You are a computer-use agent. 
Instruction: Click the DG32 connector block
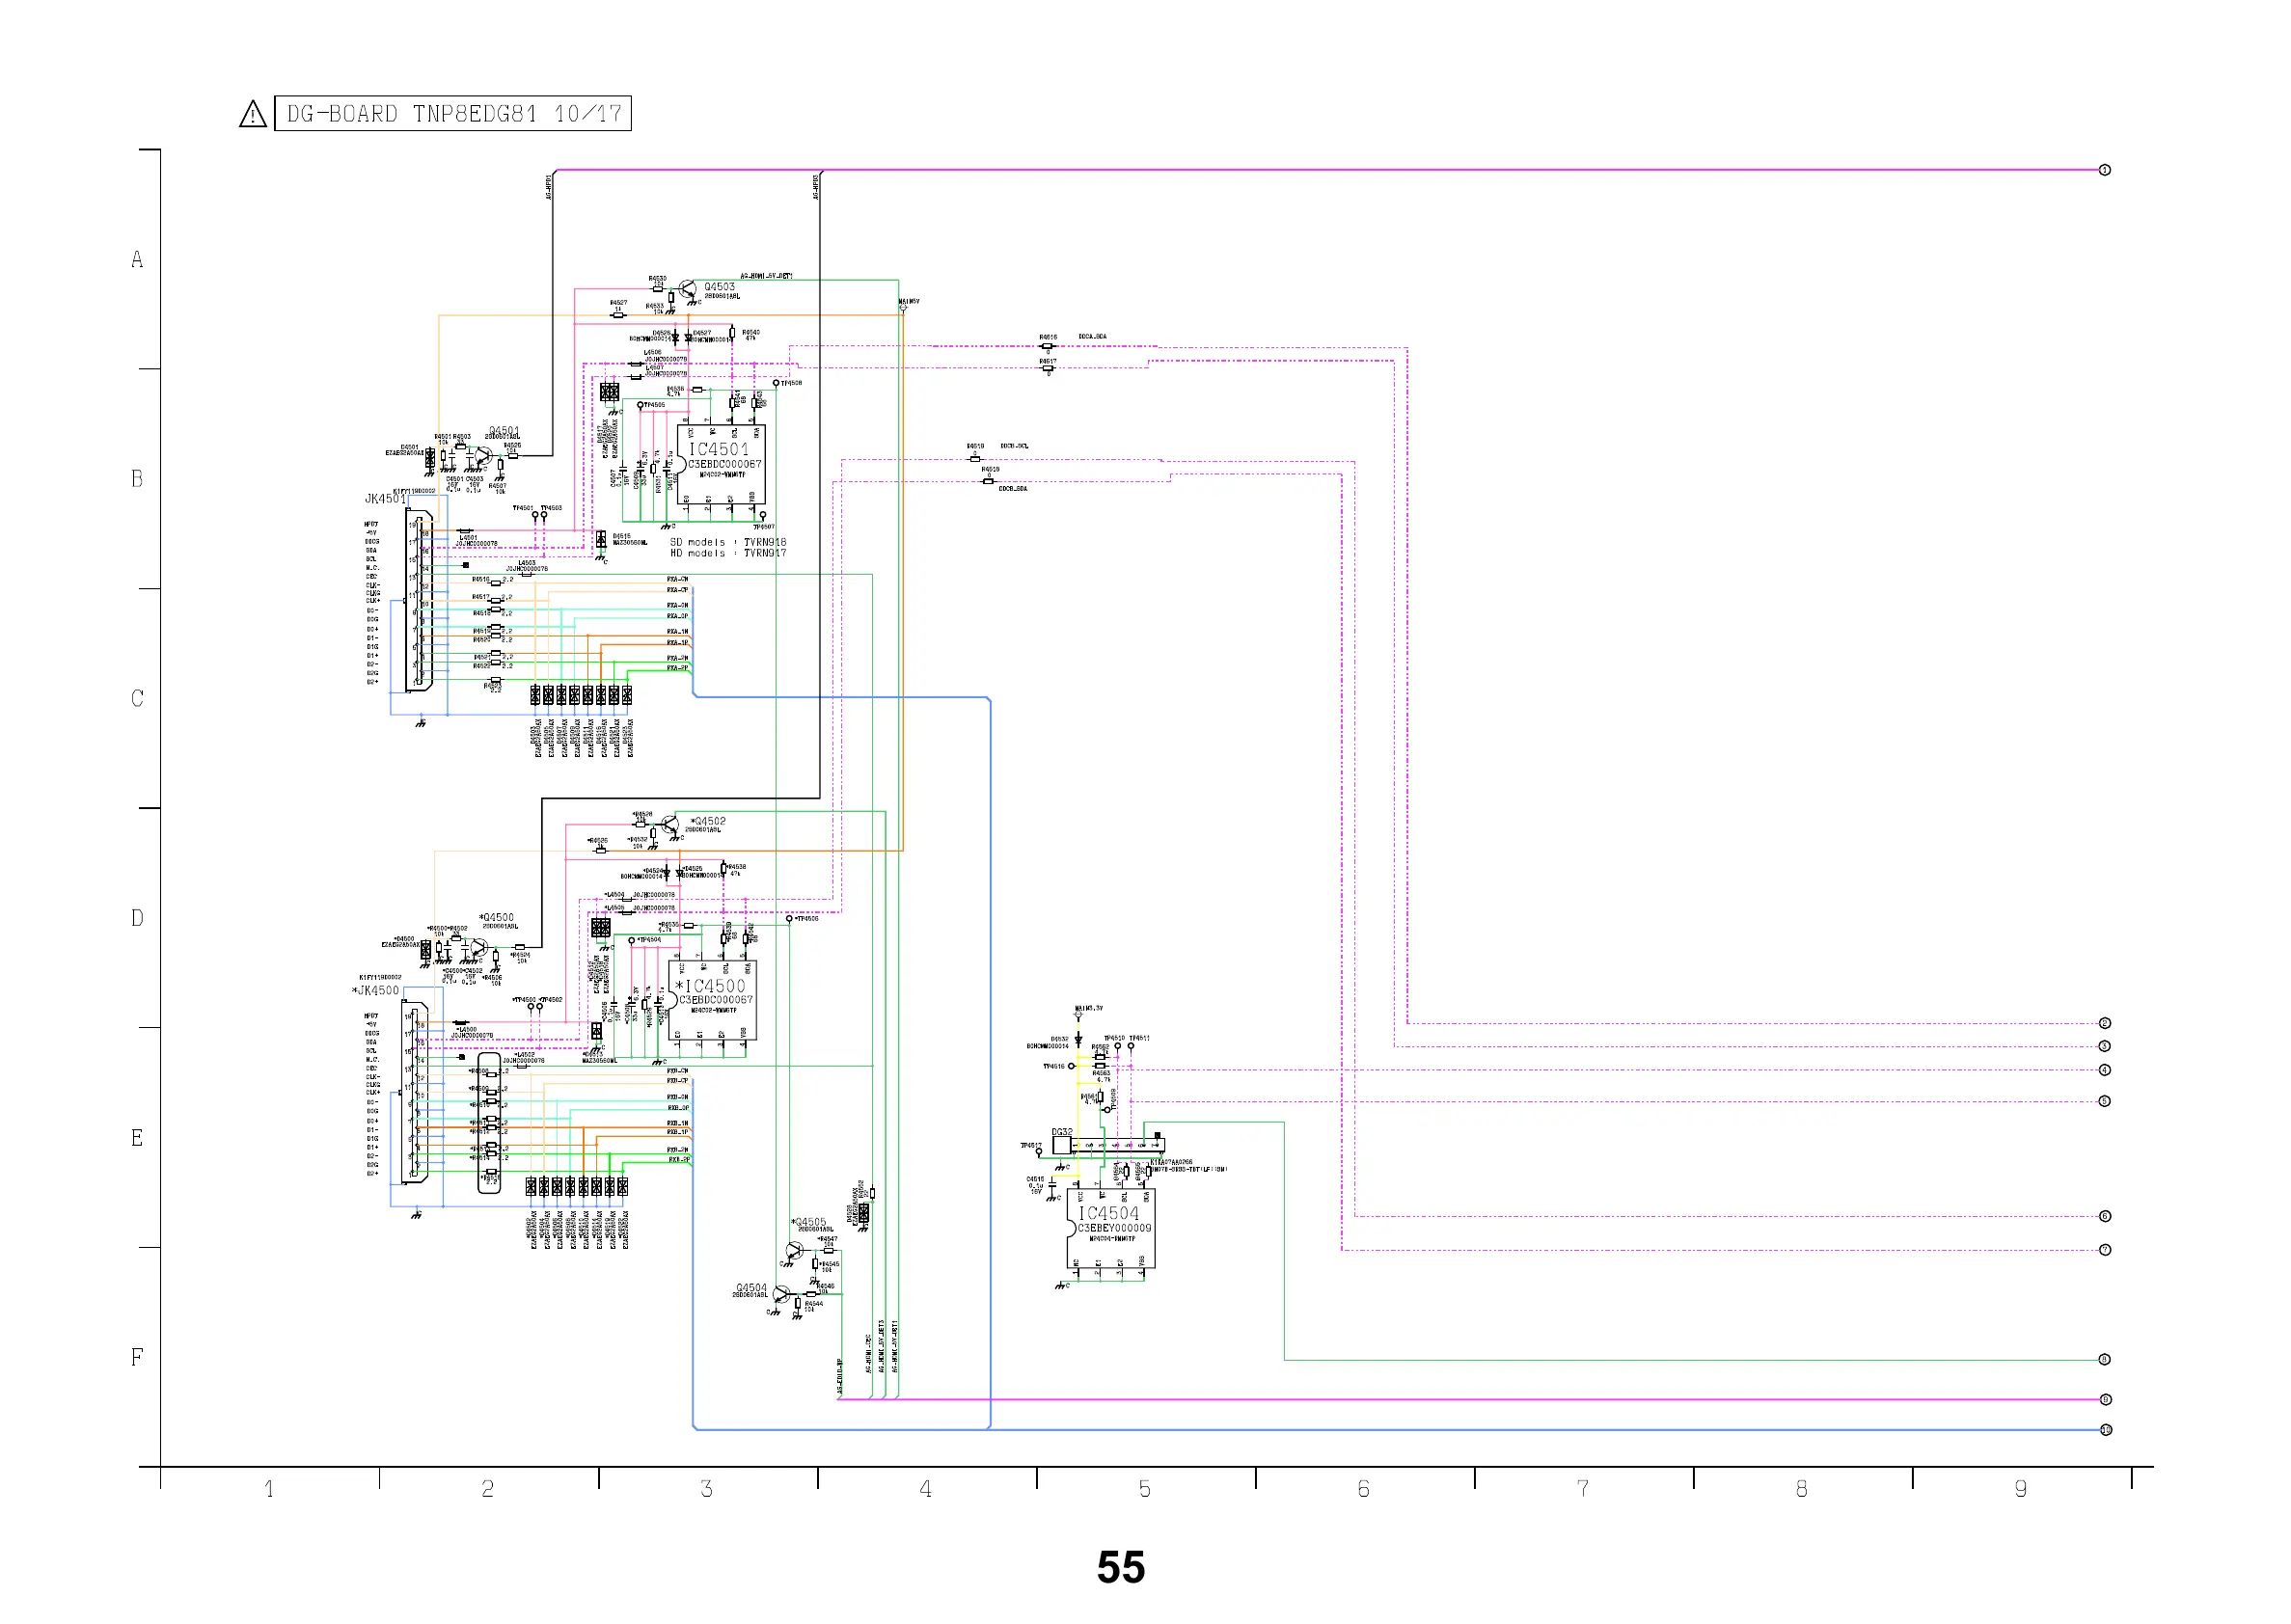point(1108,1145)
